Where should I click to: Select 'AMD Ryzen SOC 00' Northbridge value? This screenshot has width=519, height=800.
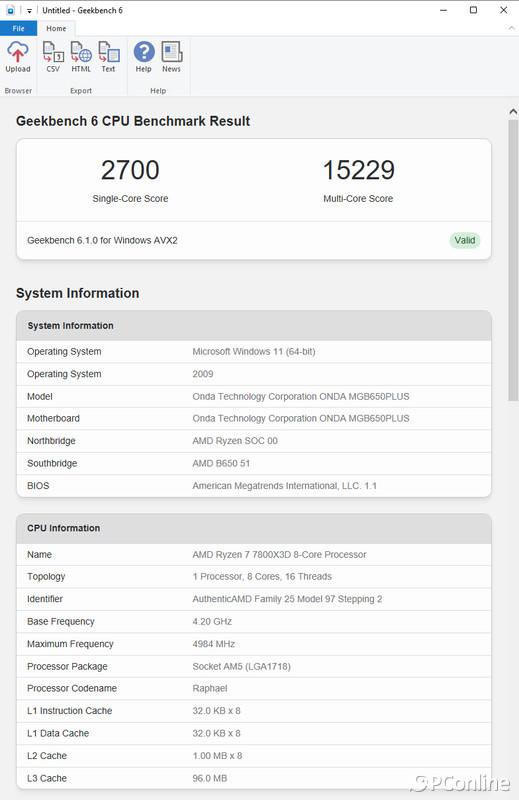click(235, 441)
